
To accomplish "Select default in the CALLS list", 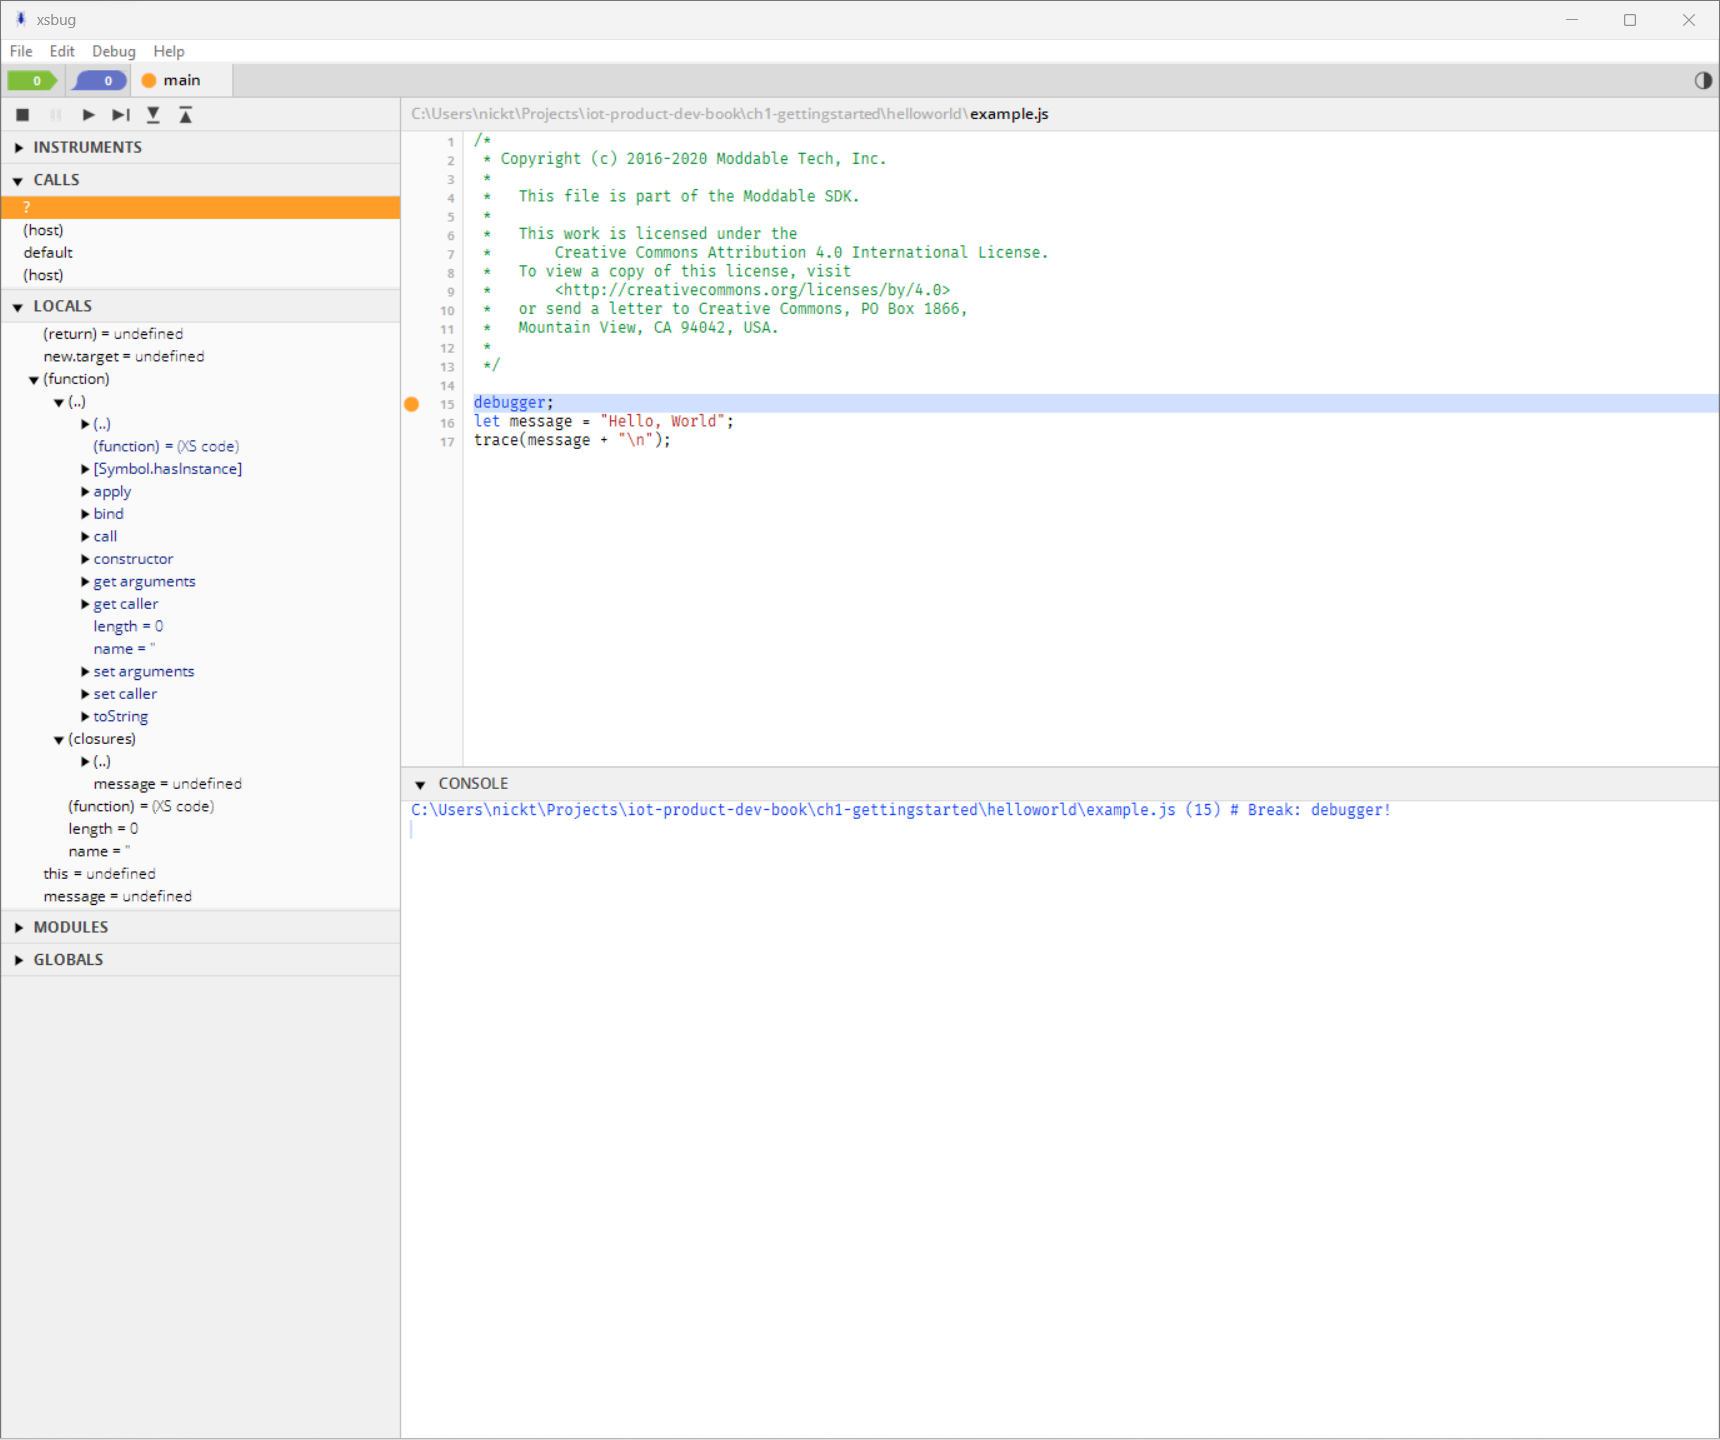I will (x=47, y=252).
